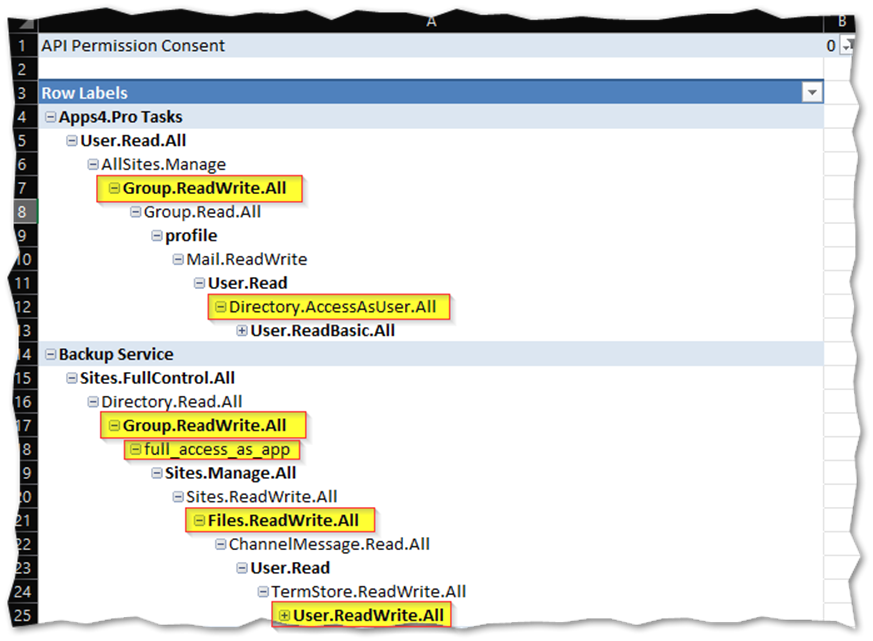The height and width of the screenshot is (641, 873).
Task: Collapse the highlighted Group.ReadWrite.All node
Action: (113, 188)
